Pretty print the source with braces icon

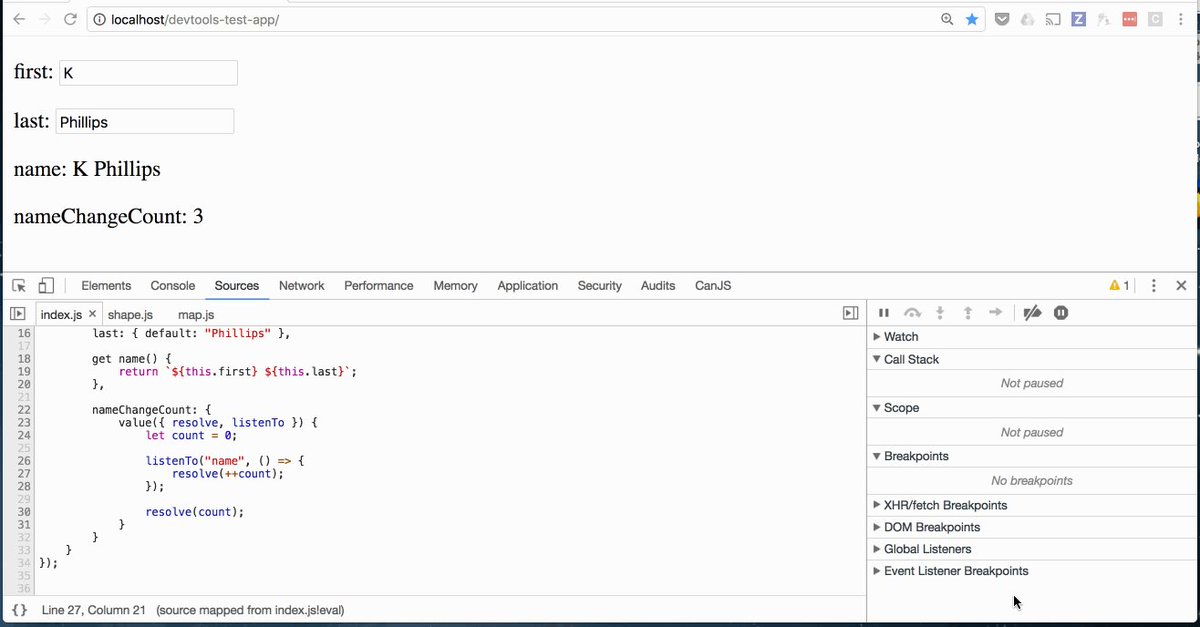pyautogui.click(x=19, y=610)
